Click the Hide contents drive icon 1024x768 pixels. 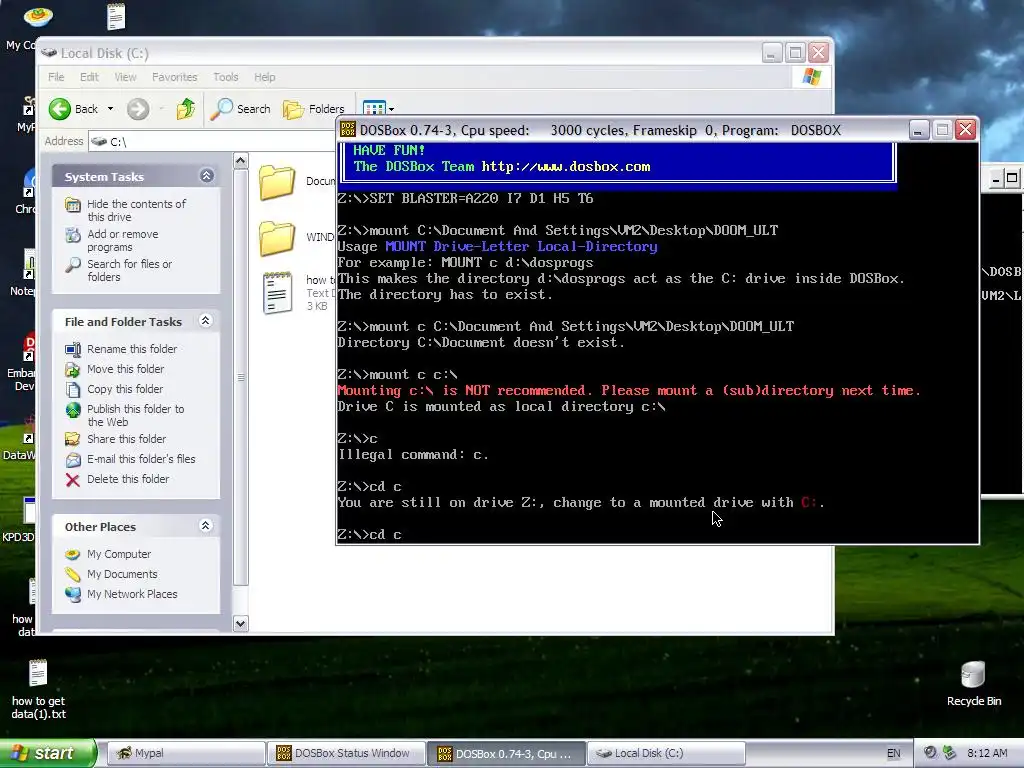(73, 205)
